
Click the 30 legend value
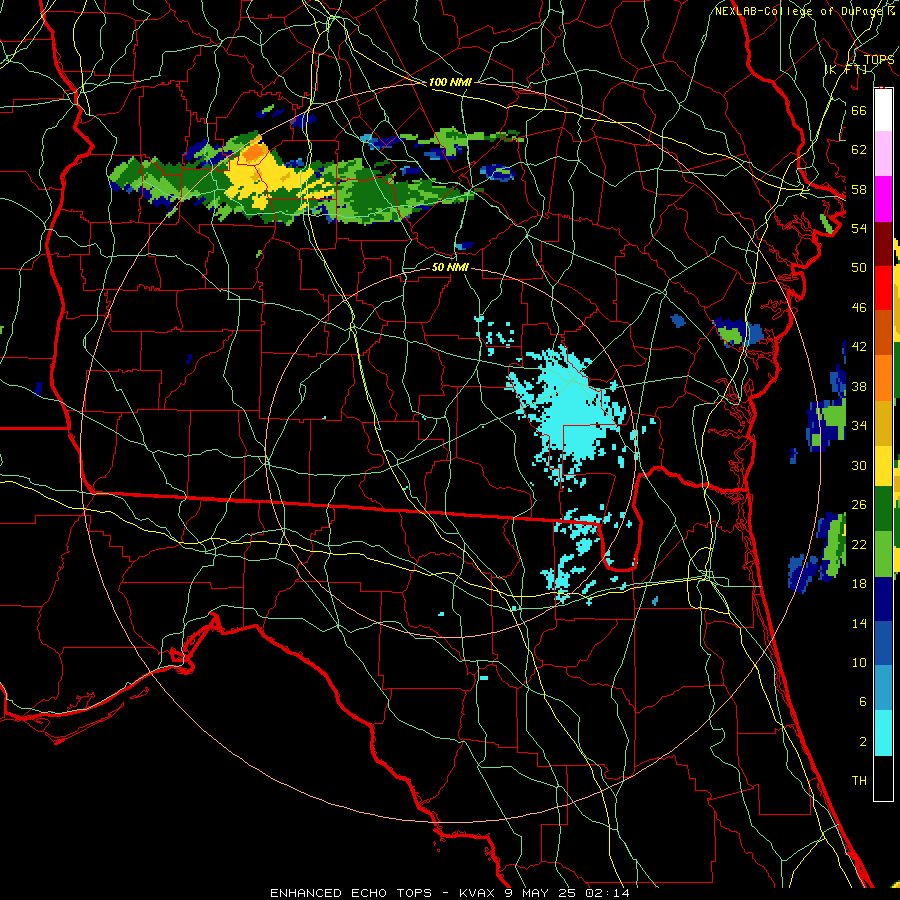(859, 465)
